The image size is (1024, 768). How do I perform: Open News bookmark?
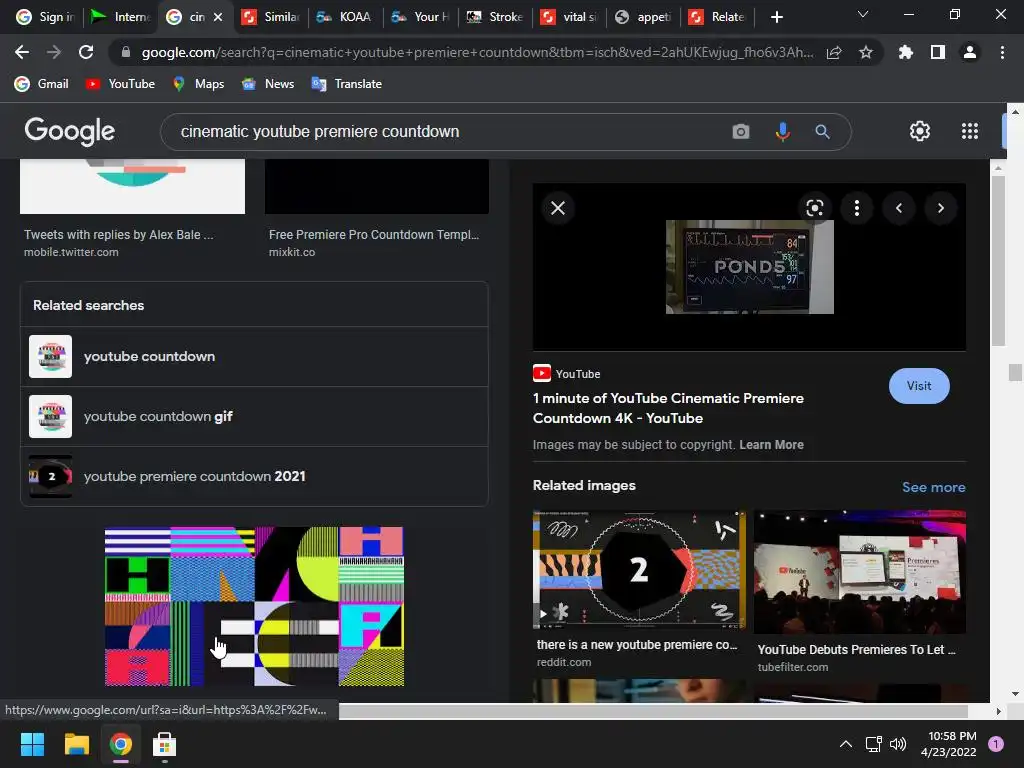pyautogui.click(x=268, y=84)
